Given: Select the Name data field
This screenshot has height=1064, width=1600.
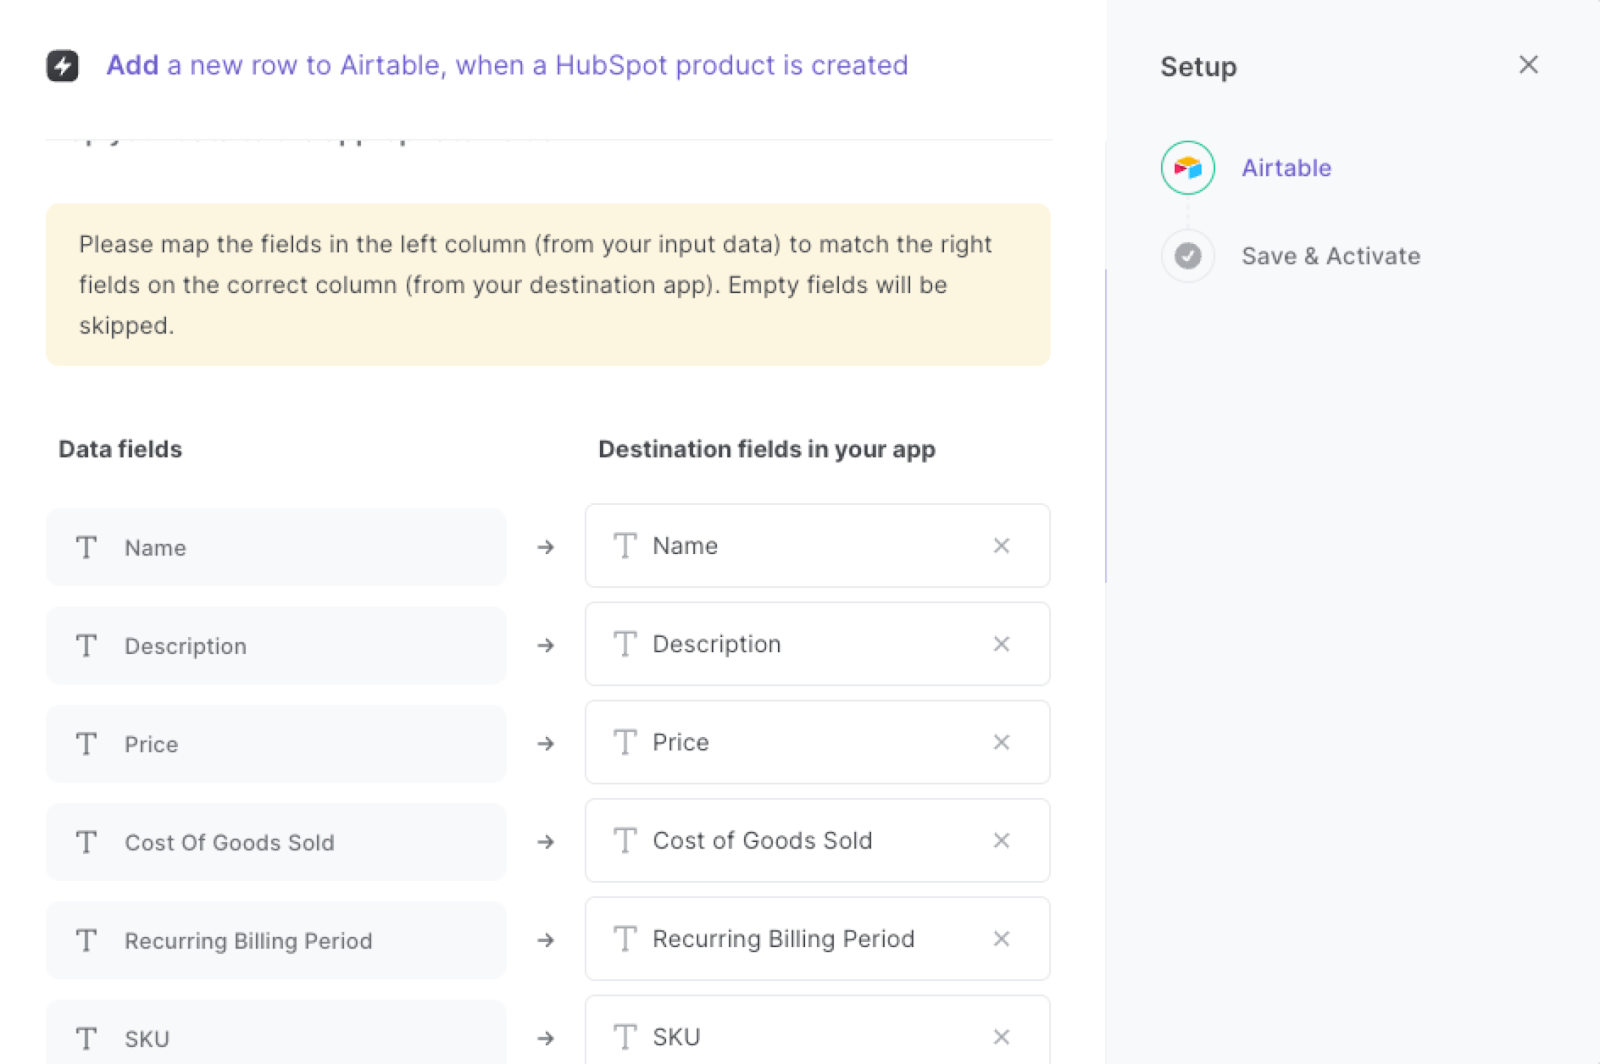Looking at the screenshot, I should (276, 547).
